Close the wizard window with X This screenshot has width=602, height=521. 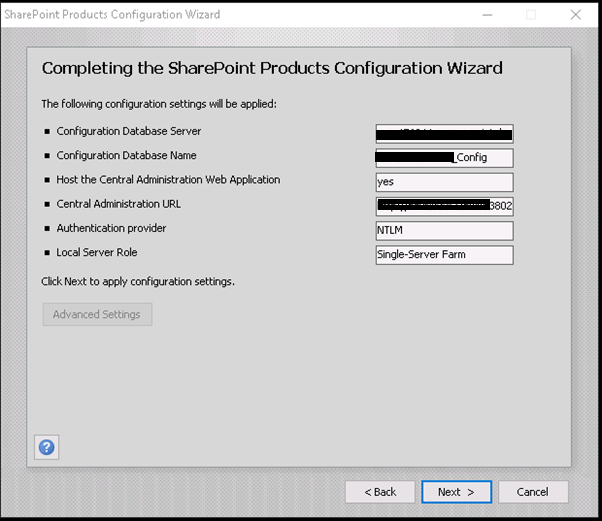[576, 15]
